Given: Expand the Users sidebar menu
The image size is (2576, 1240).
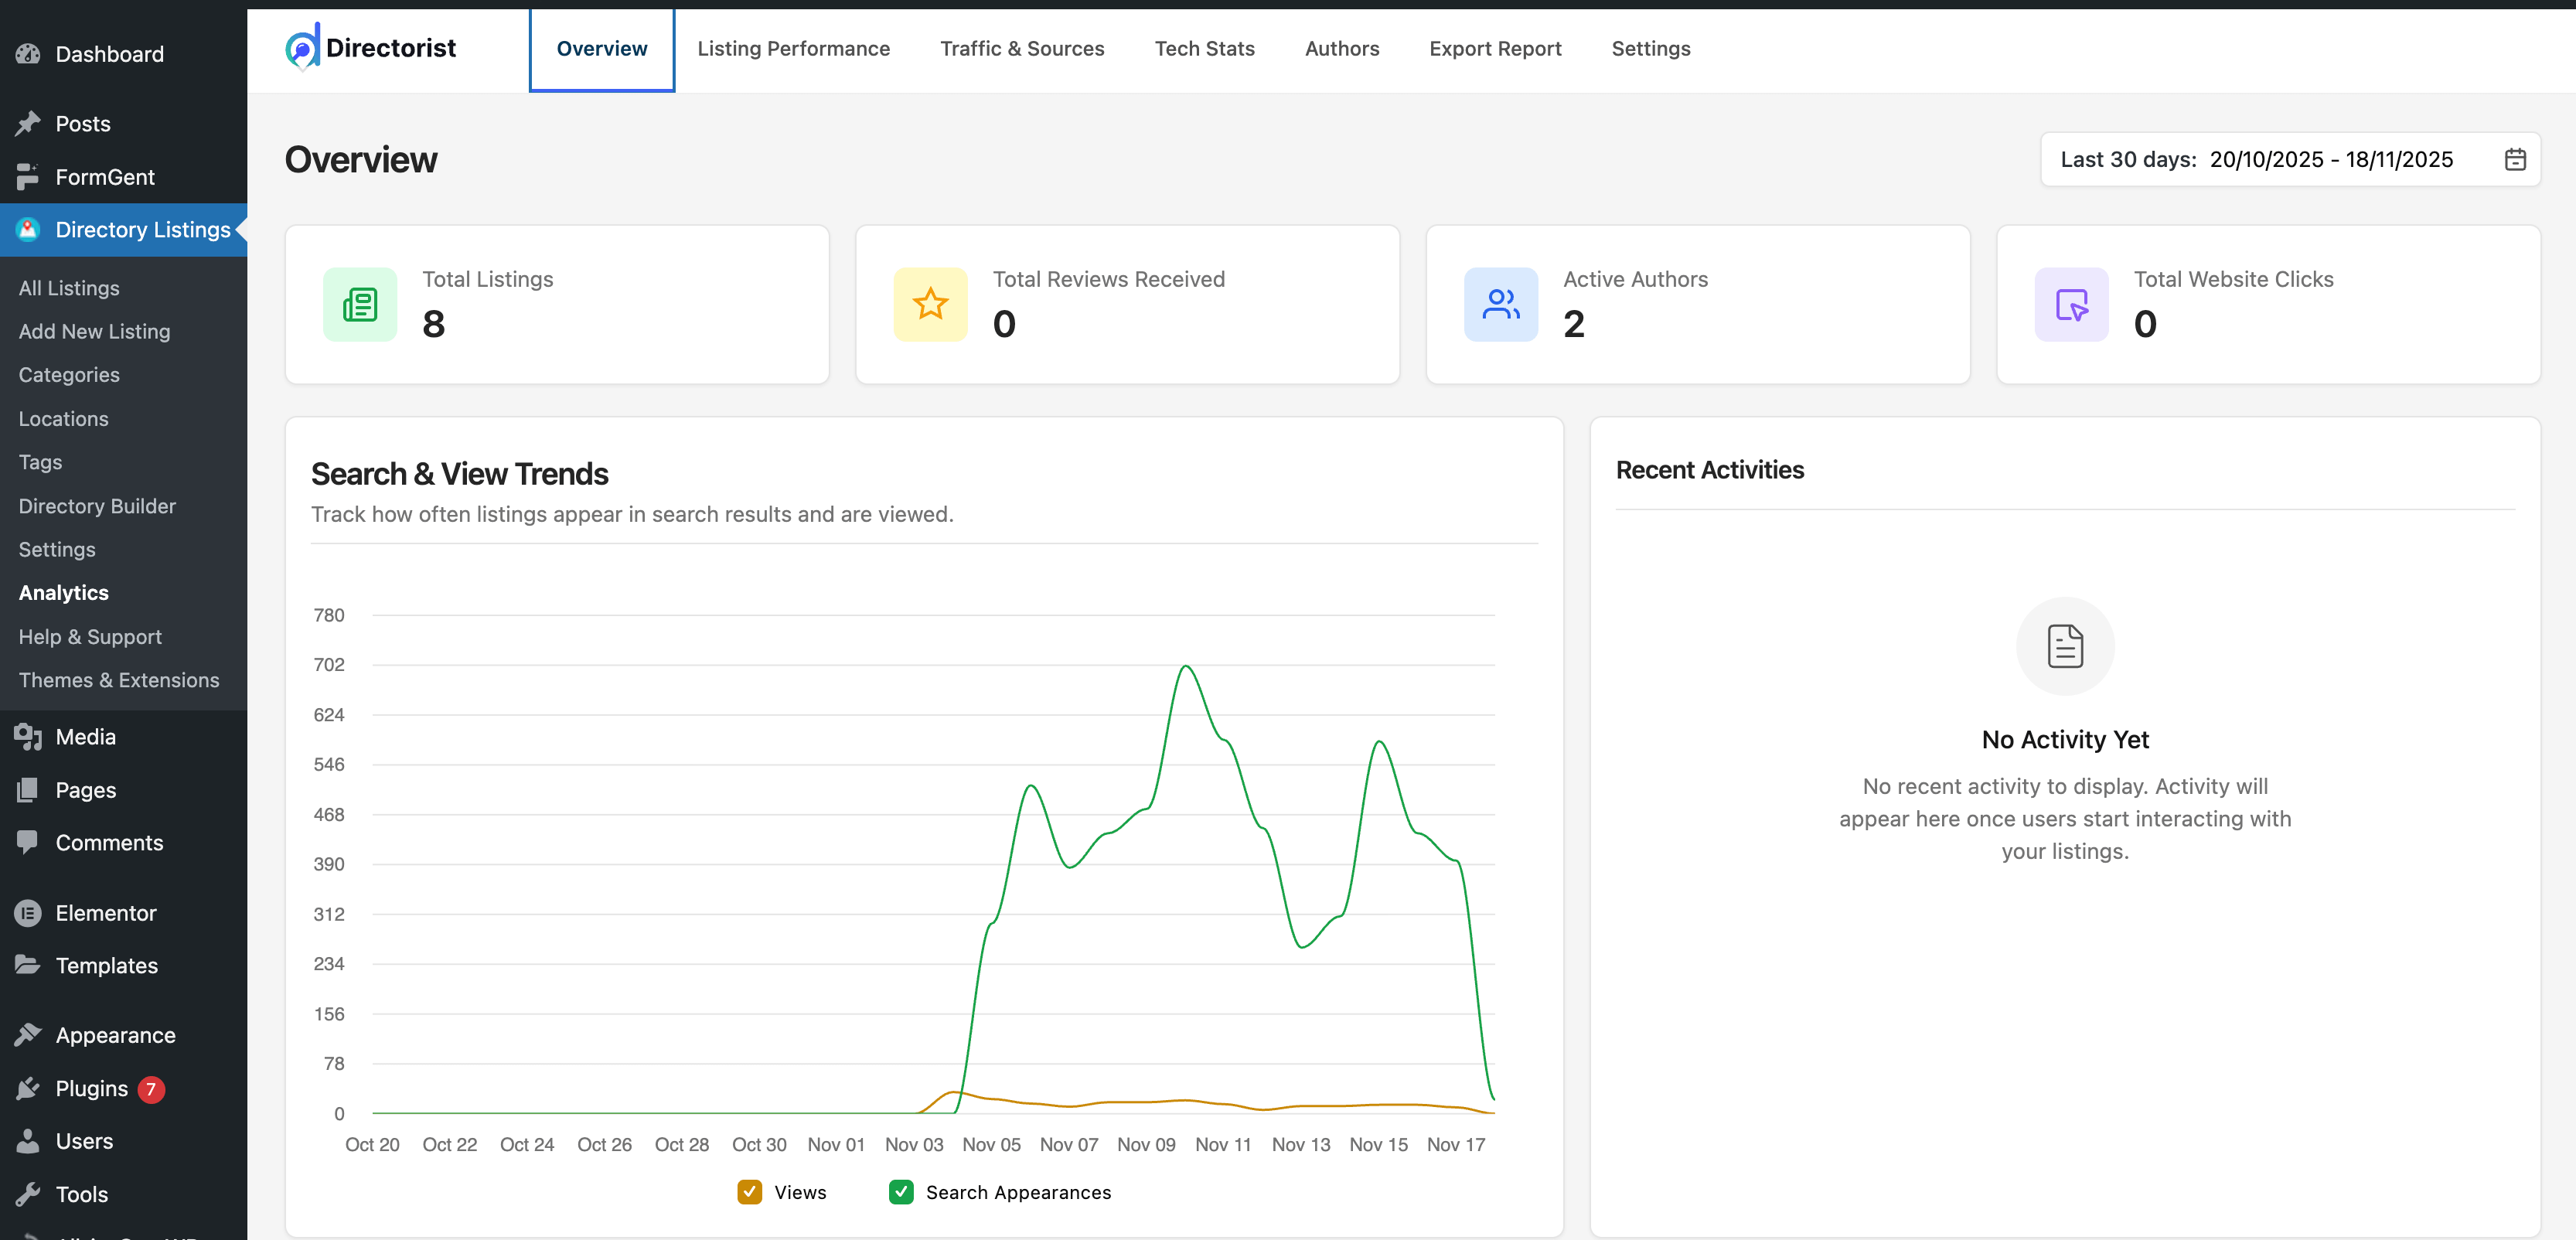Looking at the screenshot, I should pos(84,1141).
